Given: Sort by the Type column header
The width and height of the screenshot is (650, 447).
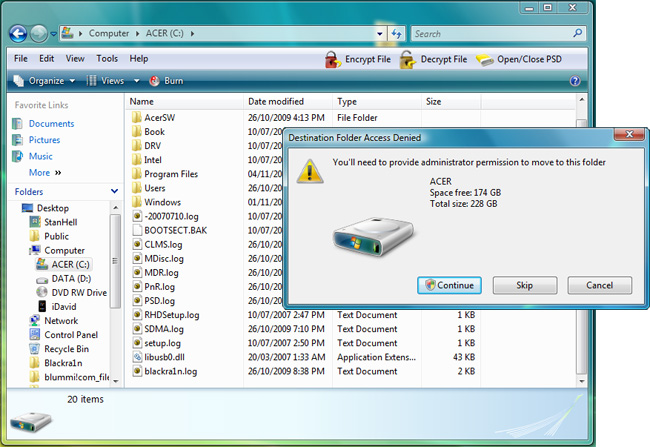Looking at the screenshot, I should (x=377, y=102).
